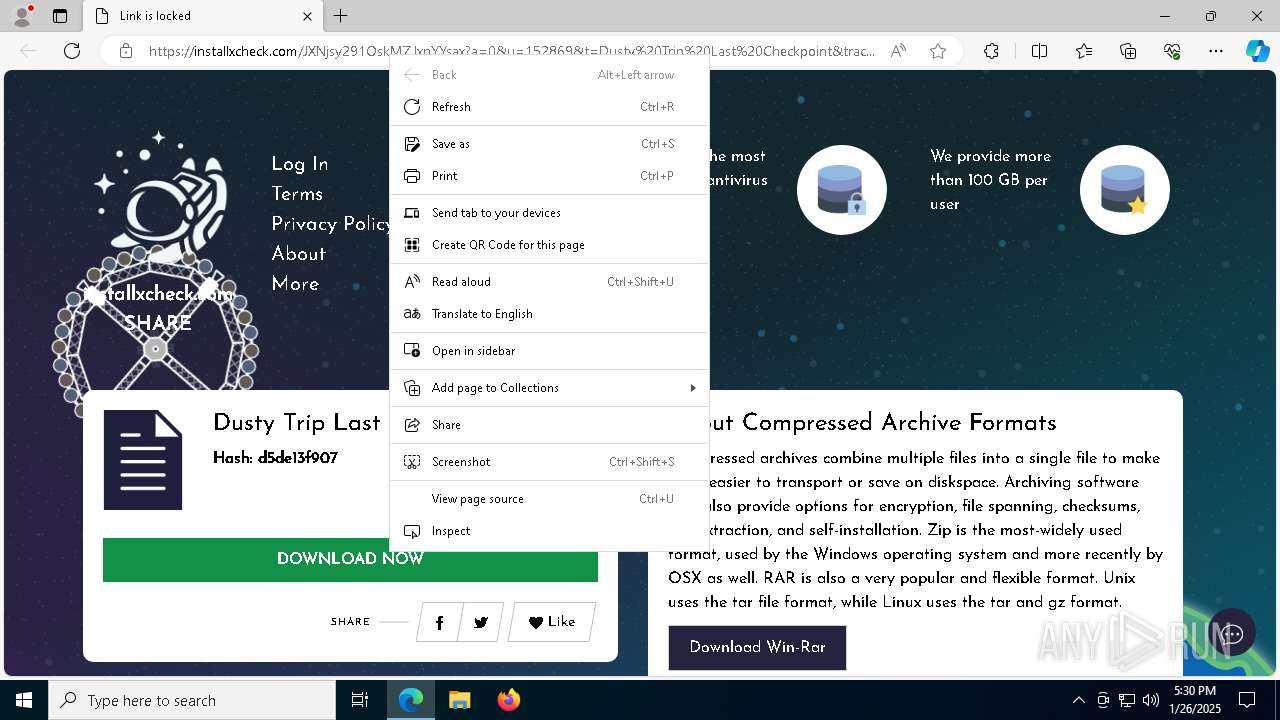1280x720 pixels.
Task: Open the Terms link
Action: (x=297, y=194)
